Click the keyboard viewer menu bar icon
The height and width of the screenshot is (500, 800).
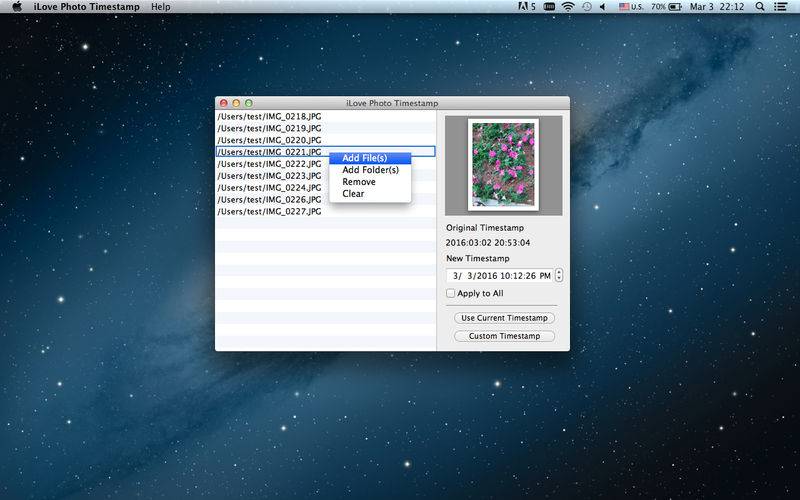click(x=549, y=7)
